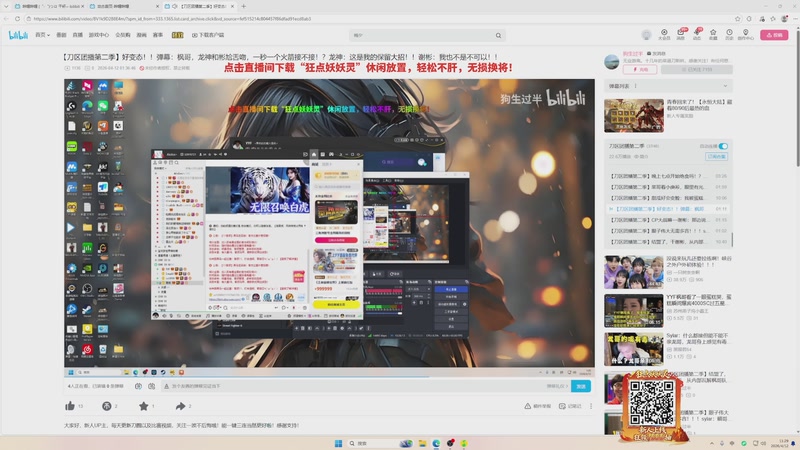The width and height of the screenshot is (800, 450).
Task: Open the playlist entry with duration 03:26
Action: click(668, 176)
